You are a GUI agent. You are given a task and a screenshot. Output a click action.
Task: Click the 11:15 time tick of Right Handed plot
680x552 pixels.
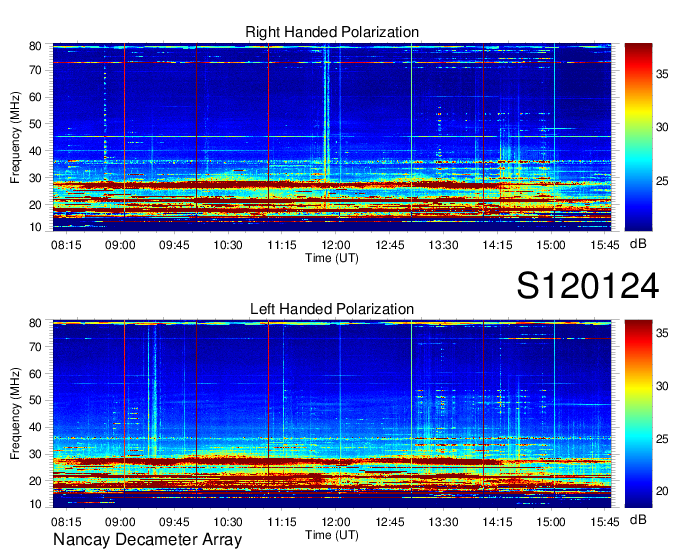(x=282, y=245)
